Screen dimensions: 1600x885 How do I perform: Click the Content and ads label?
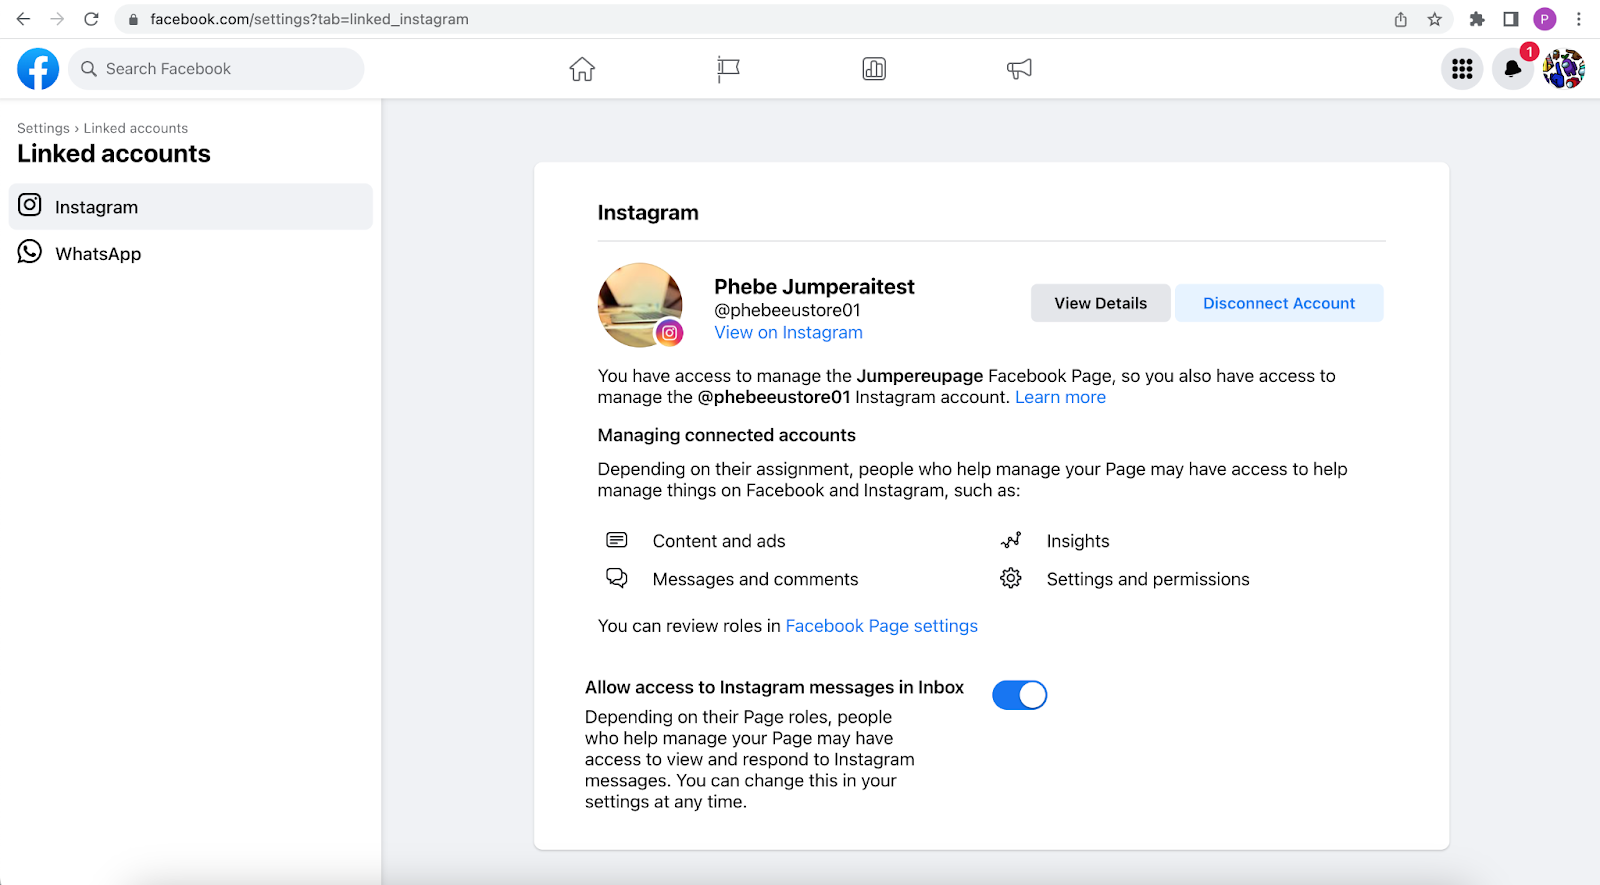[x=719, y=541]
